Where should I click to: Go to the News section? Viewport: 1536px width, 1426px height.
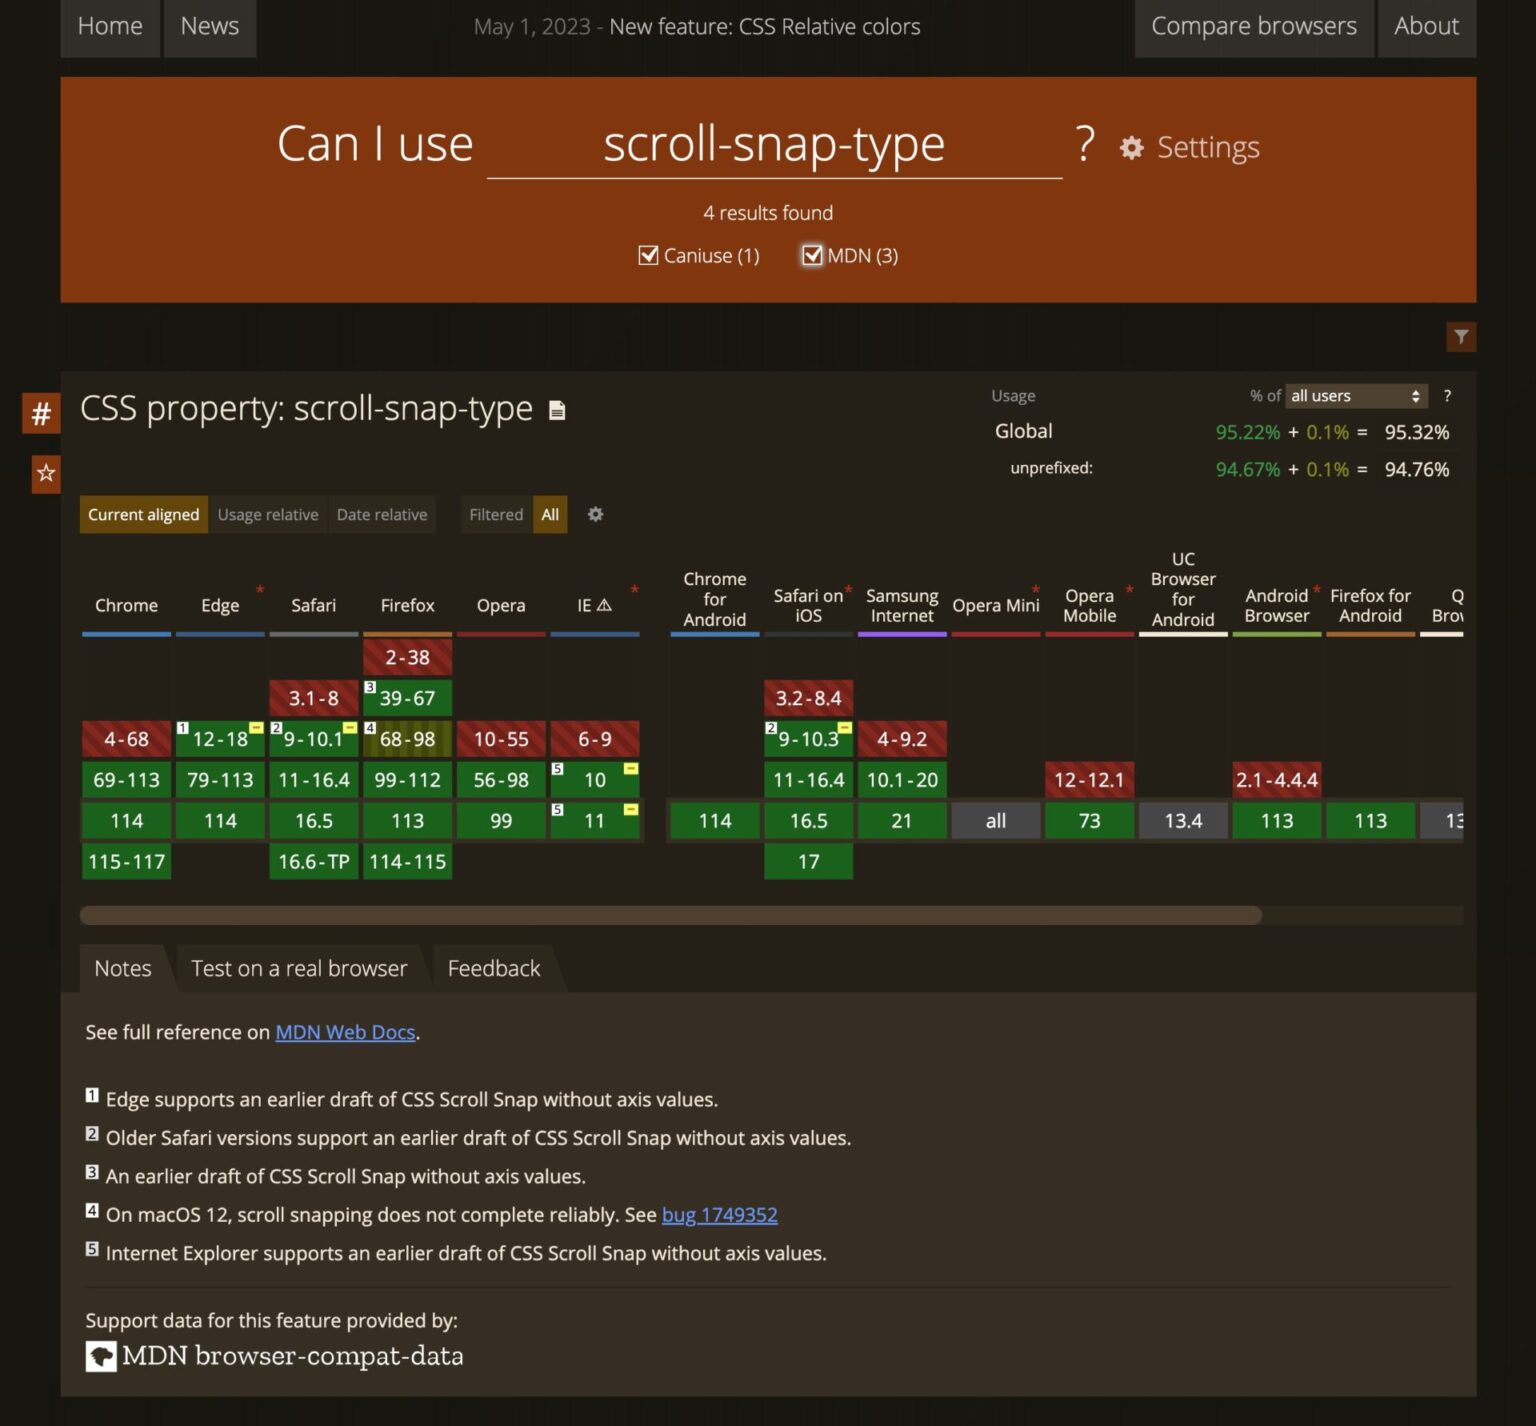(209, 26)
